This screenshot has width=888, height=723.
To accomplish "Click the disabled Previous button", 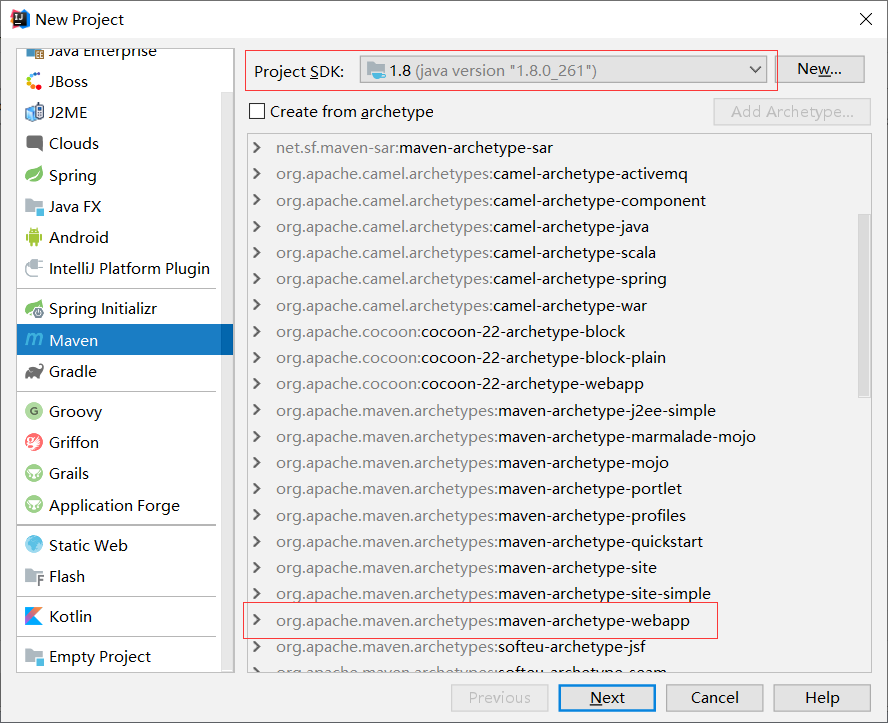I will [500, 698].
